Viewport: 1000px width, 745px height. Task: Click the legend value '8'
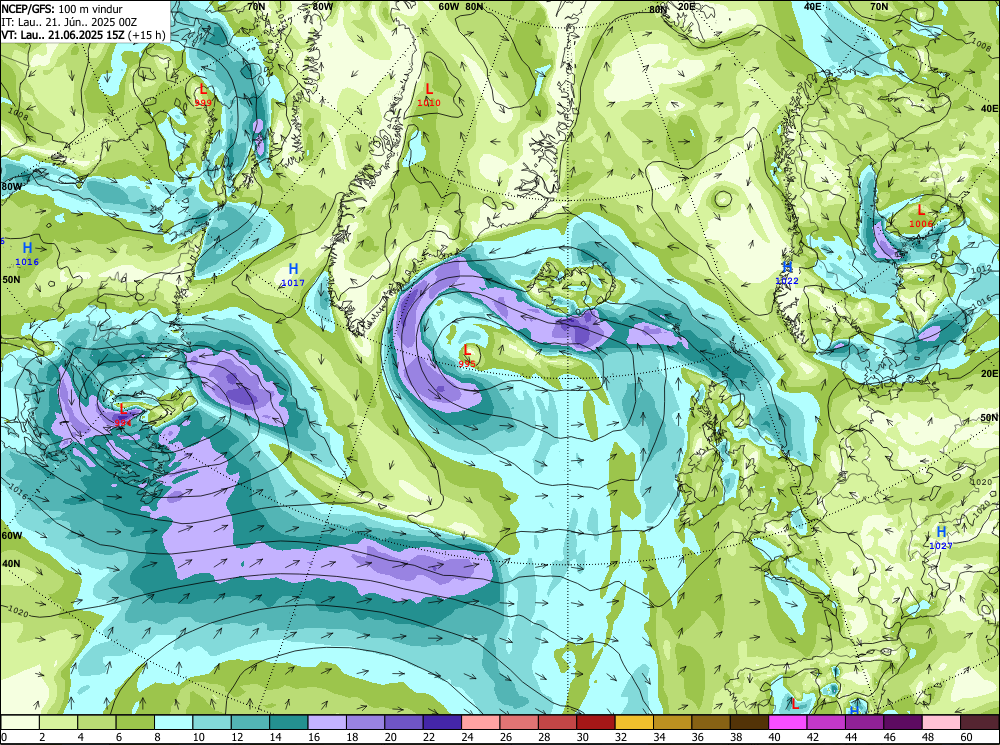pos(158,737)
